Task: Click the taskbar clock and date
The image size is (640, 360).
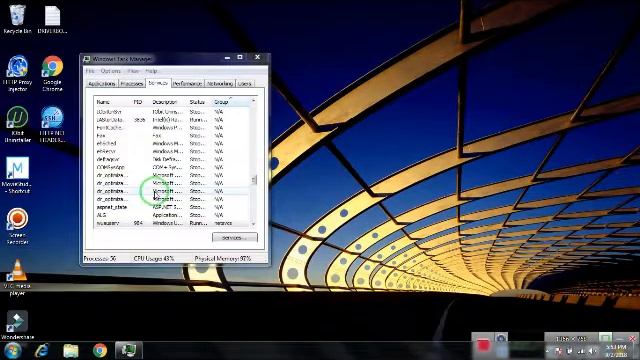Action: tap(616, 351)
